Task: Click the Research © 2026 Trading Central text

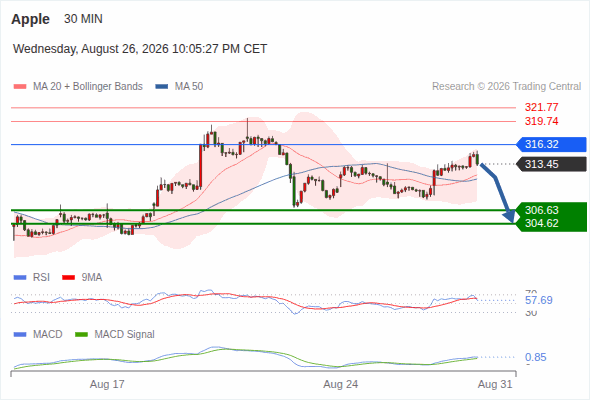Action: 506,87
